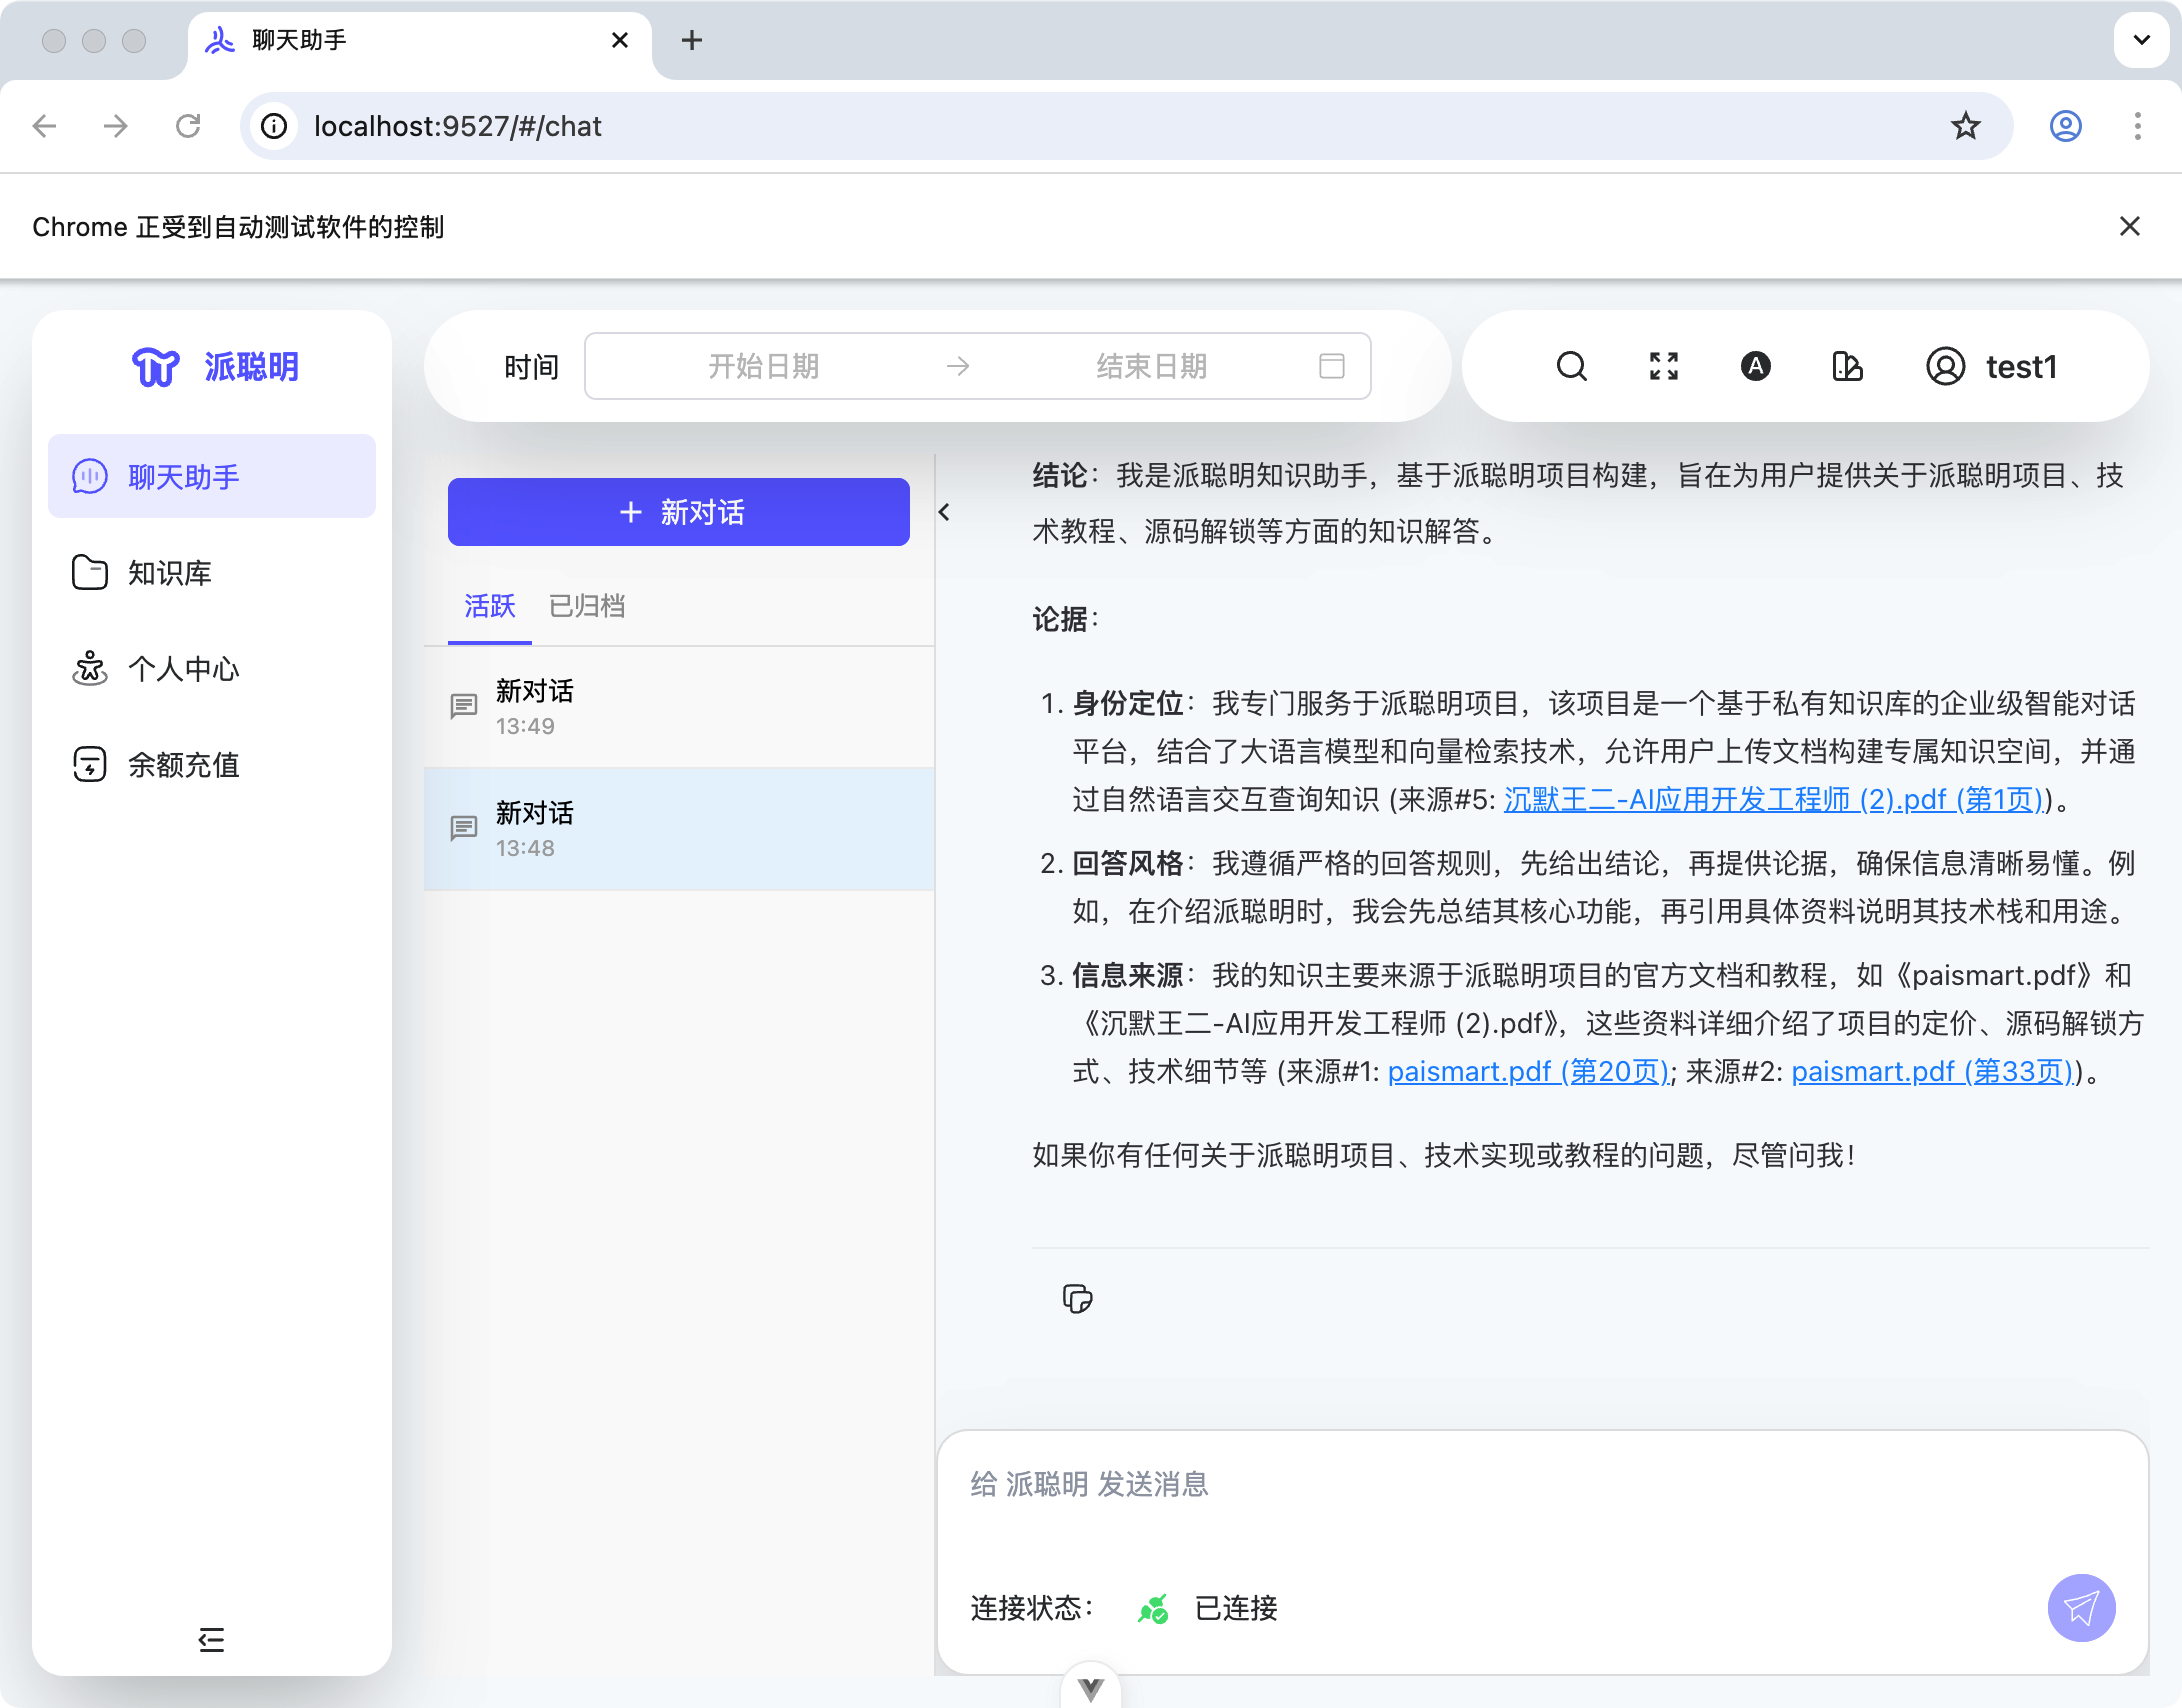This screenshot has height=1708, width=2182.
Task: Collapse the sidebar menu toggle at bottom
Action: click(211, 1639)
